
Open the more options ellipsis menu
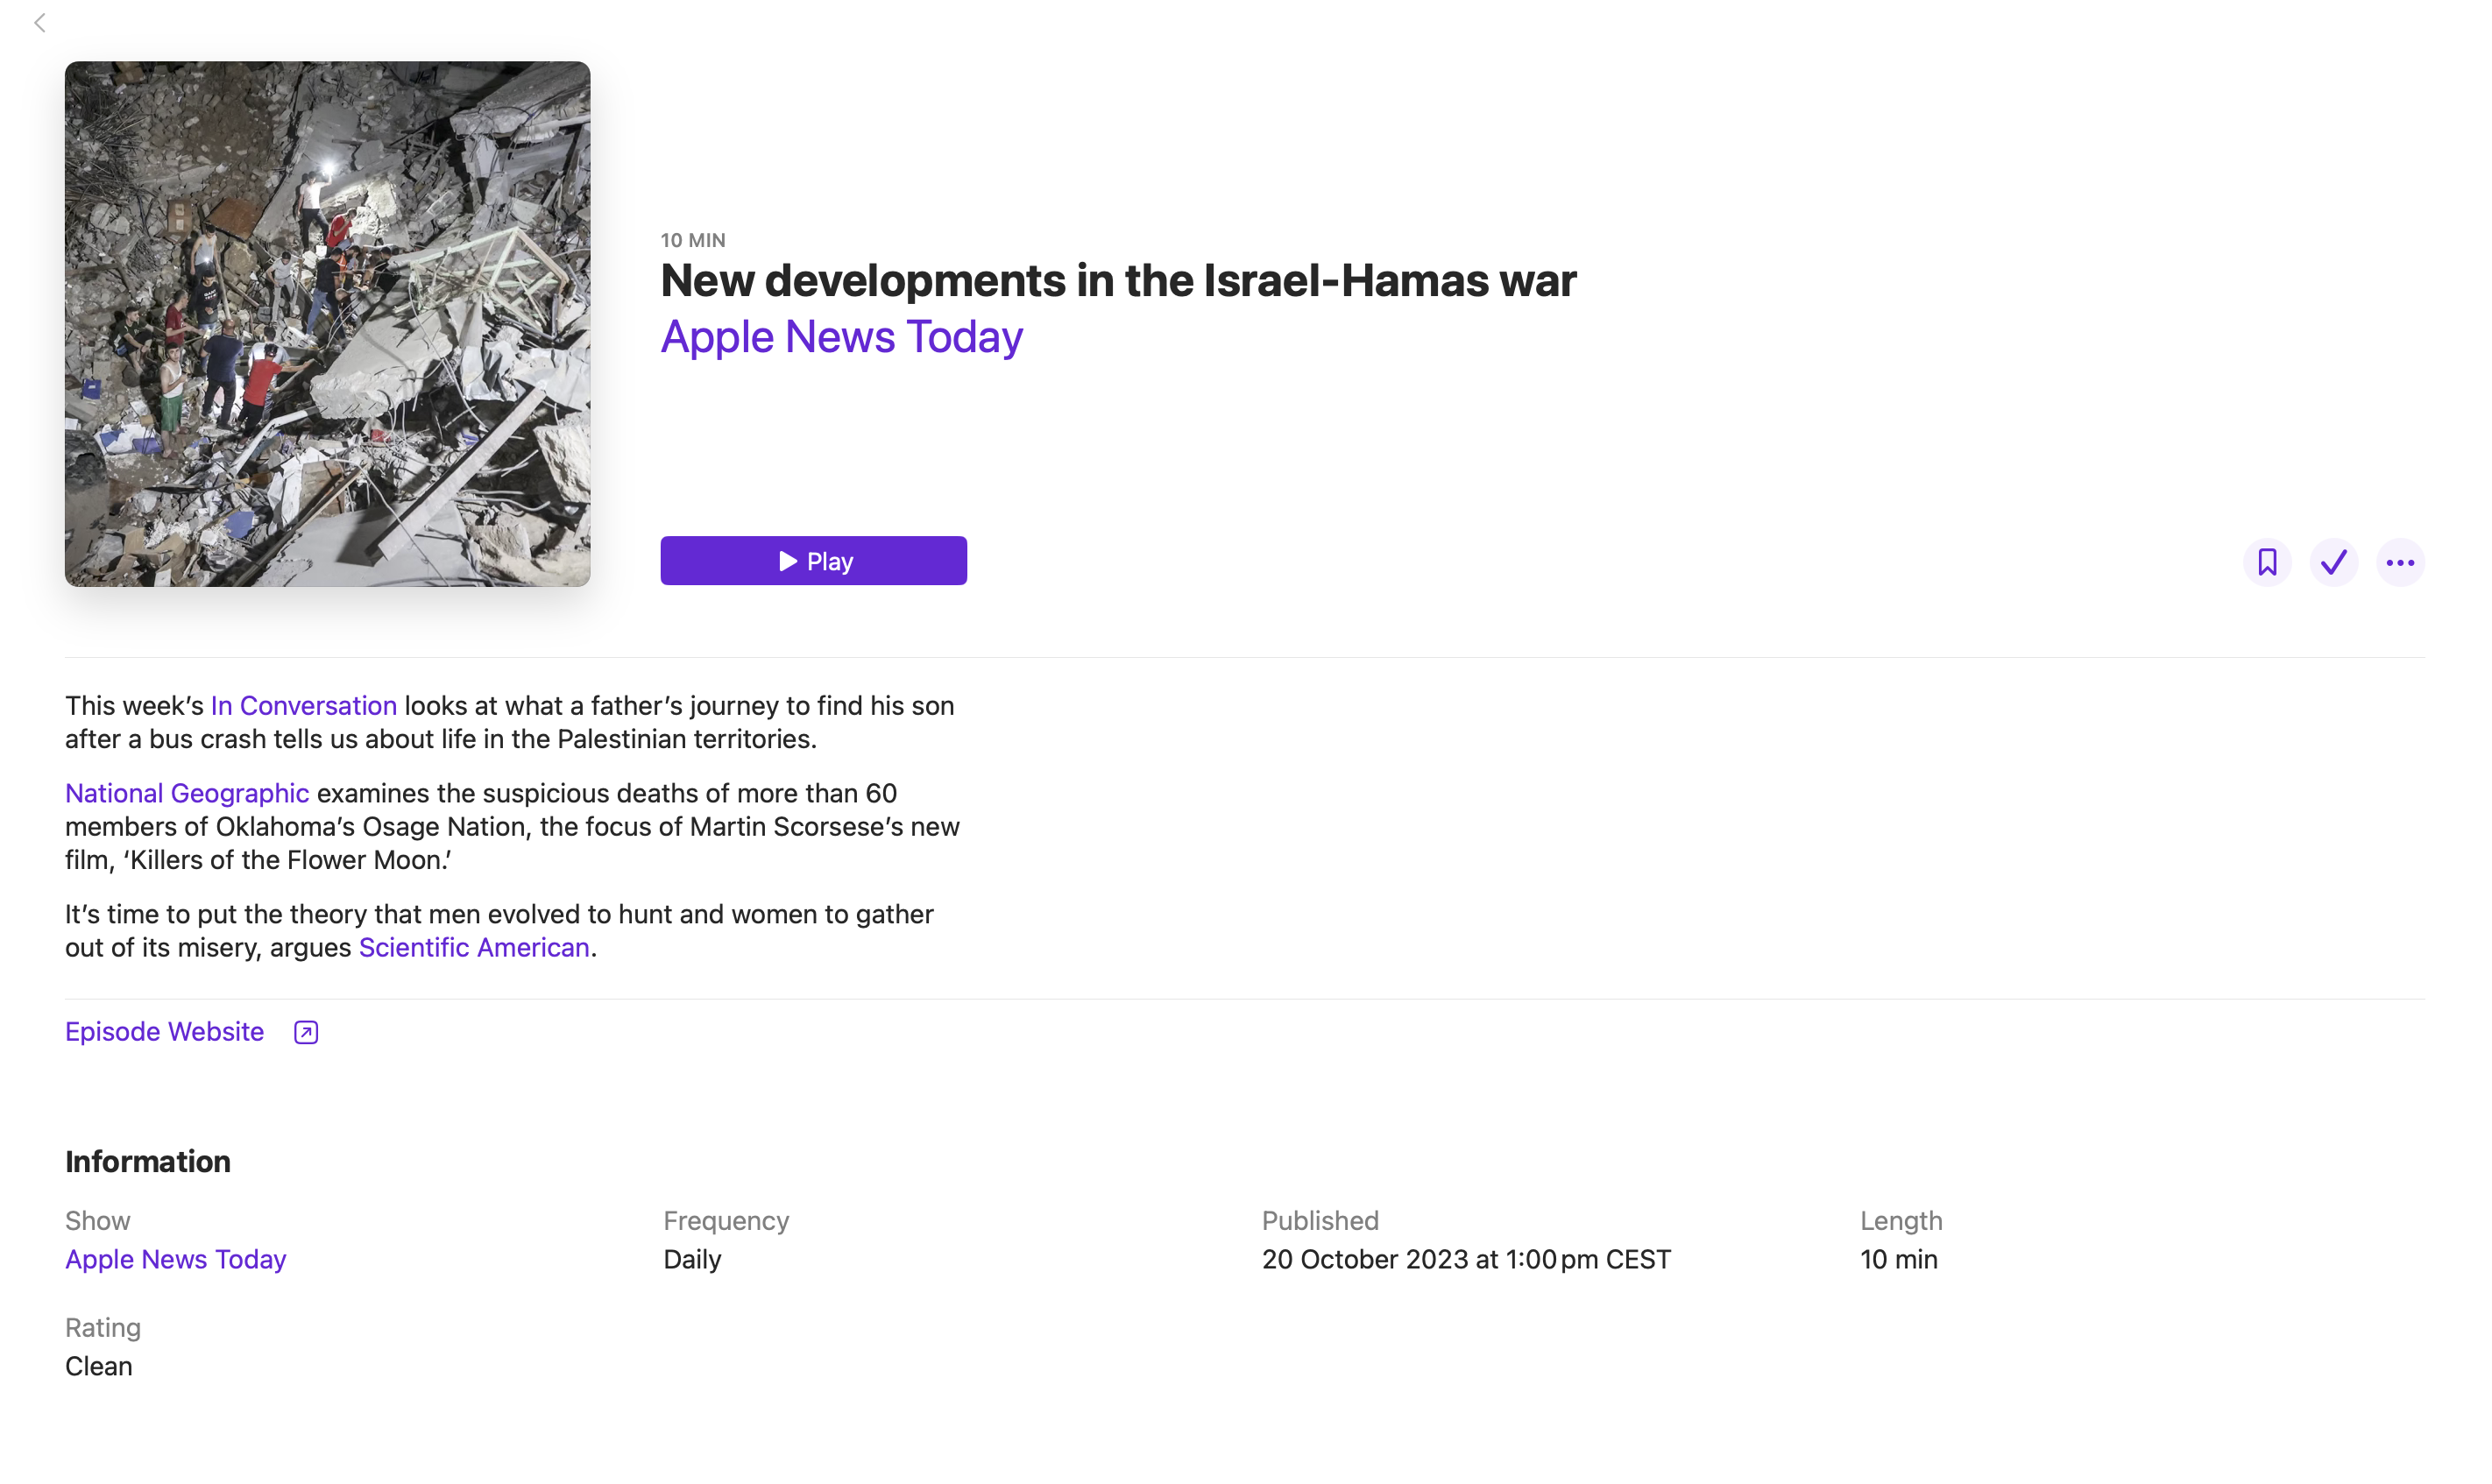pyautogui.click(x=2399, y=562)
